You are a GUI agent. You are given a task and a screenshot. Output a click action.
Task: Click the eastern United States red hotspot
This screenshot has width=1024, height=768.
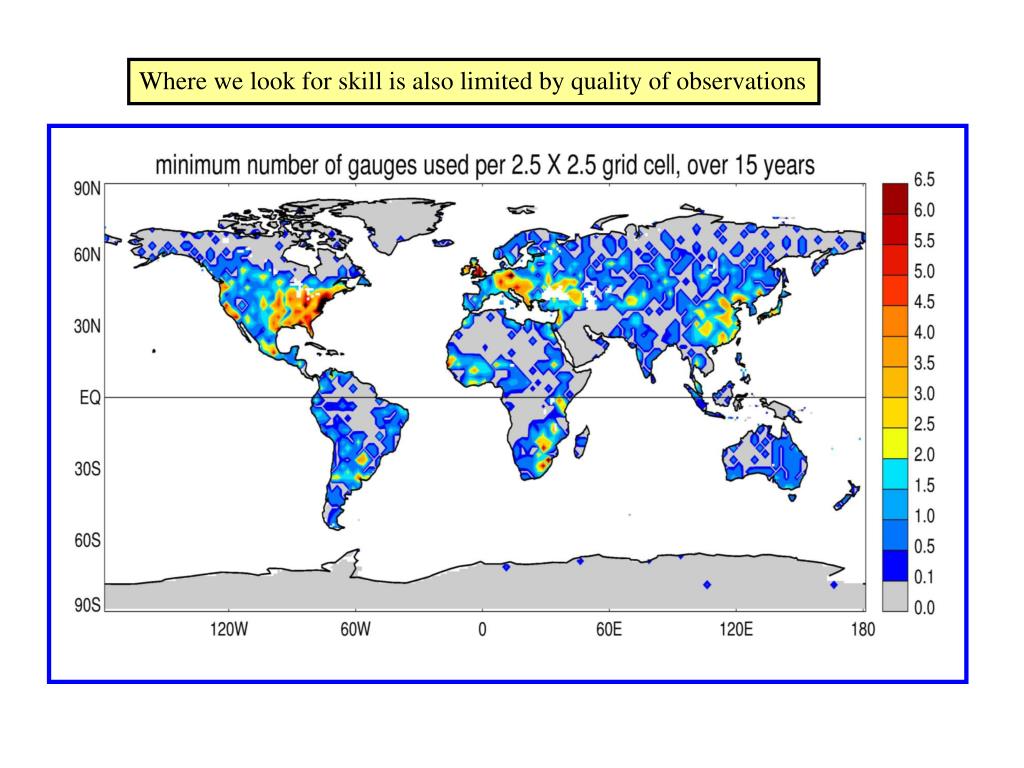pyautogui.click(x=321, y=304)
